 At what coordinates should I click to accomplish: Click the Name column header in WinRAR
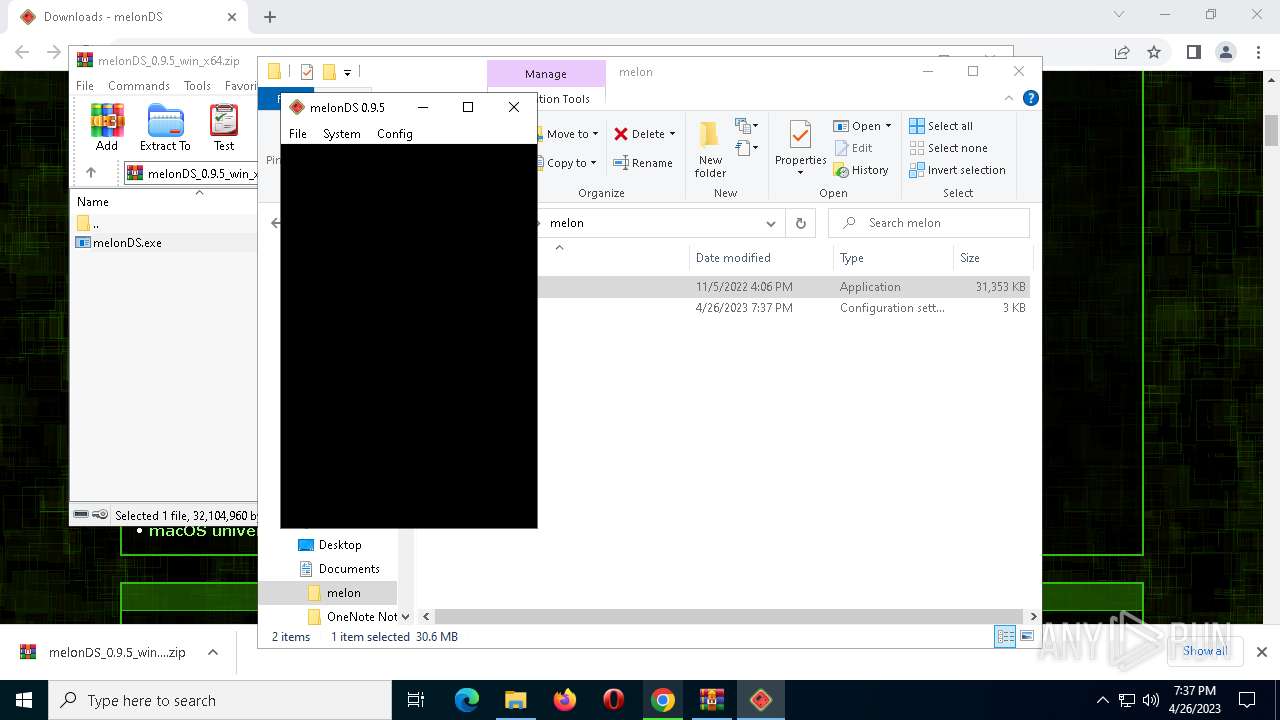[93, 202]
